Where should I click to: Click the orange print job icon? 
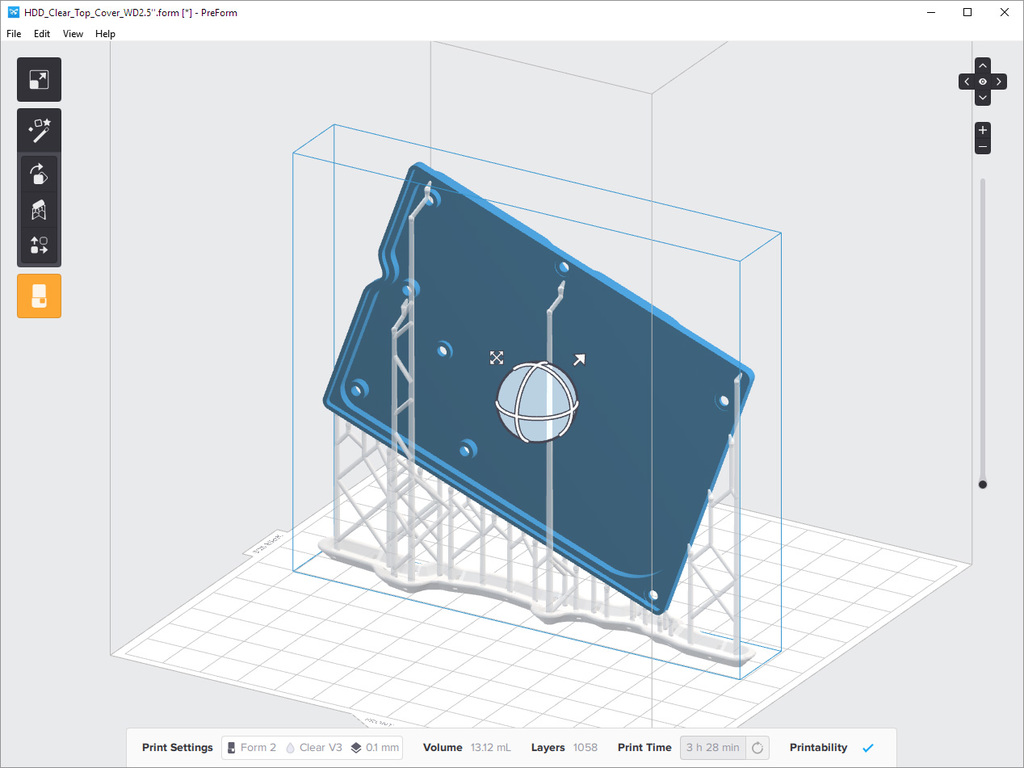[x=38, y=296]
